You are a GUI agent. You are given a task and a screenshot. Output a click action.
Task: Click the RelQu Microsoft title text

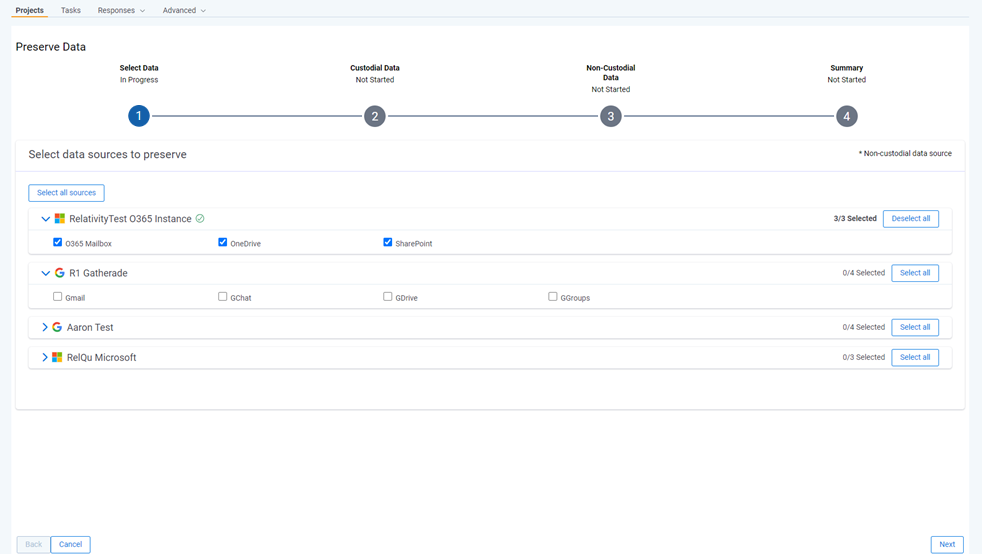pos(101,357)
